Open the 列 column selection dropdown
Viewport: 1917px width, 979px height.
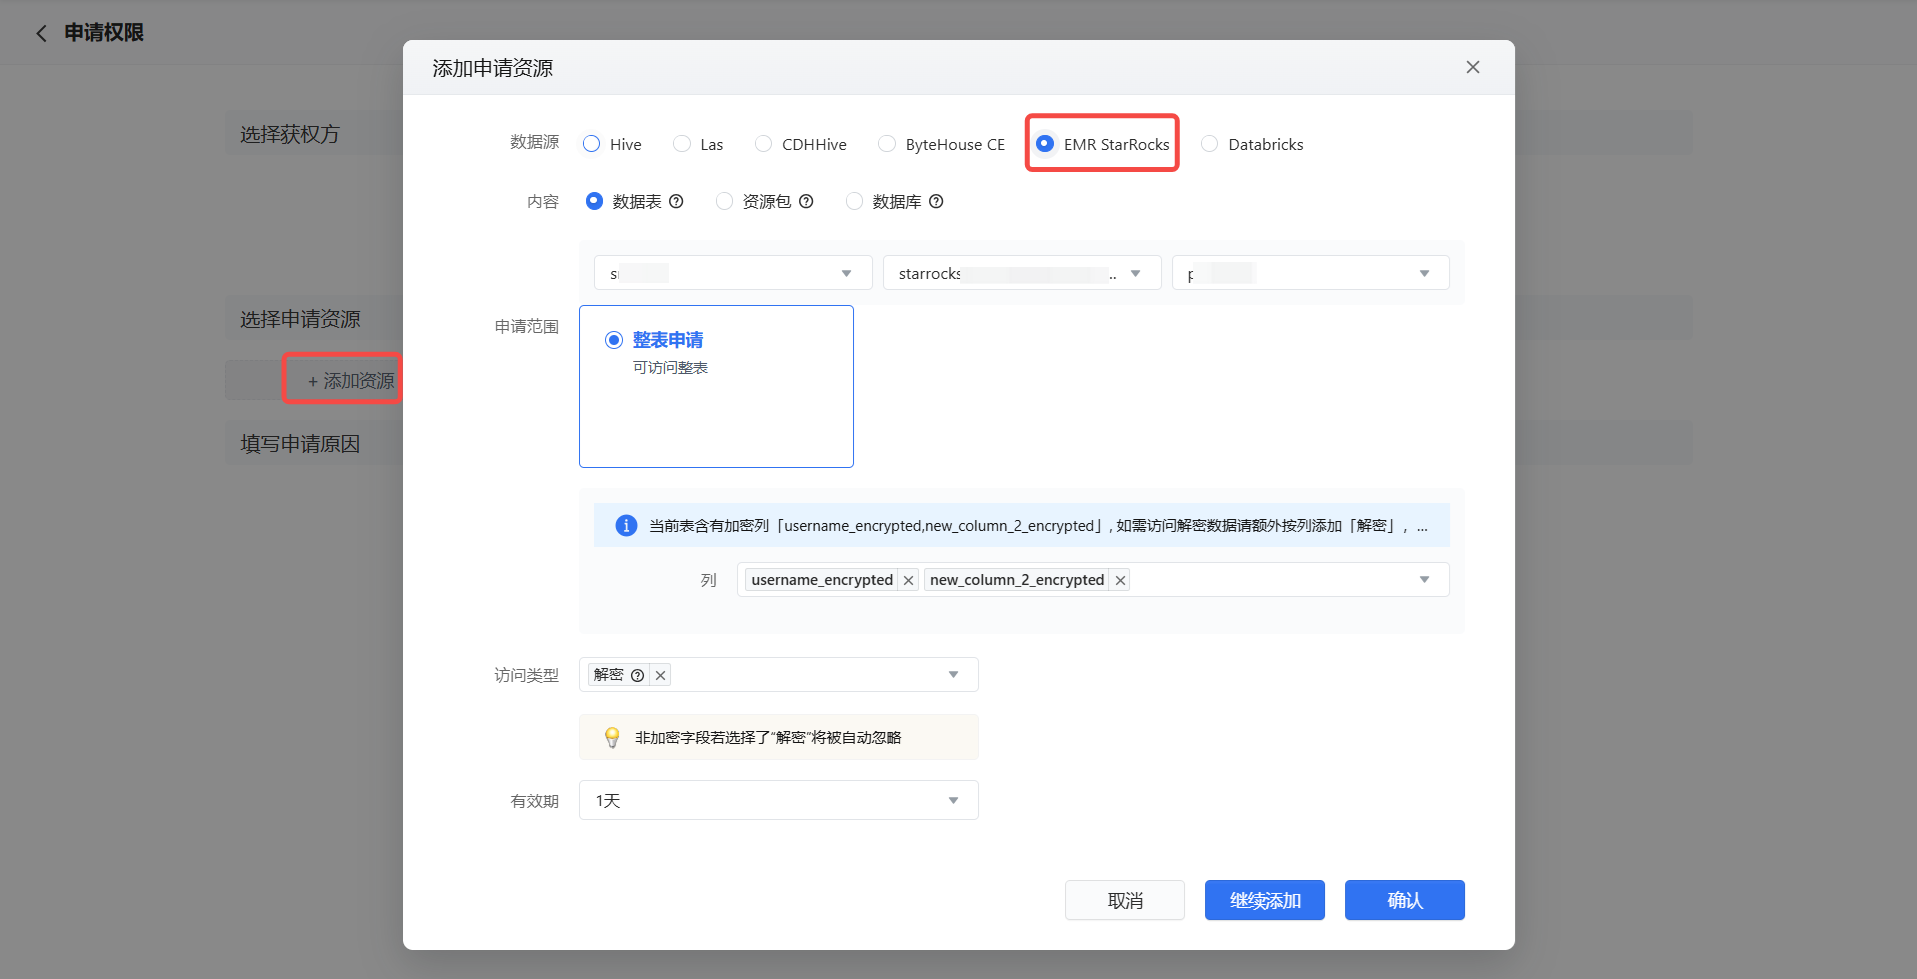1423,580
